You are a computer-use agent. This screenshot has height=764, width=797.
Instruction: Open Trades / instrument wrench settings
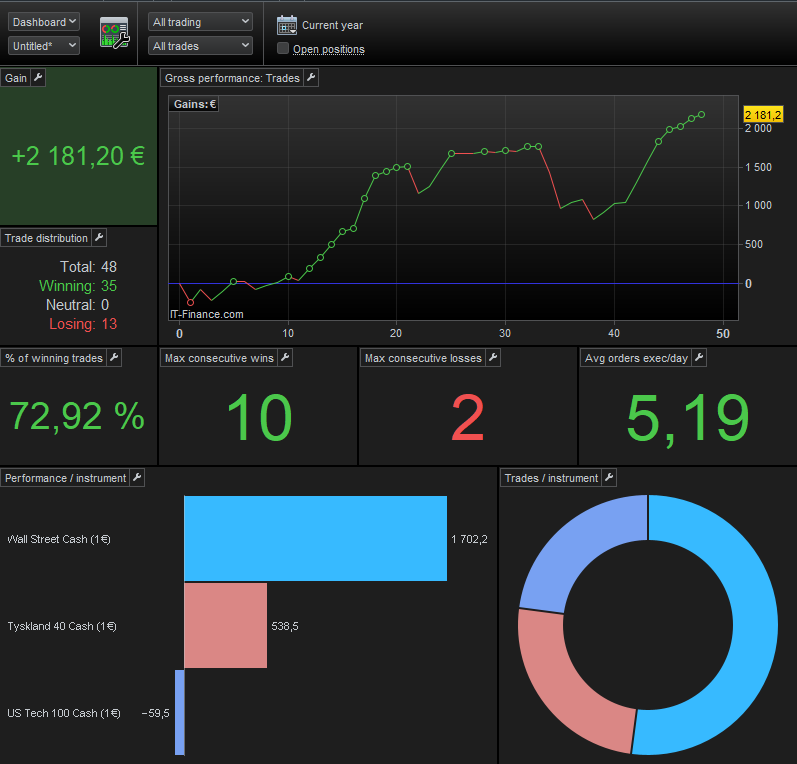pos(609,477)
